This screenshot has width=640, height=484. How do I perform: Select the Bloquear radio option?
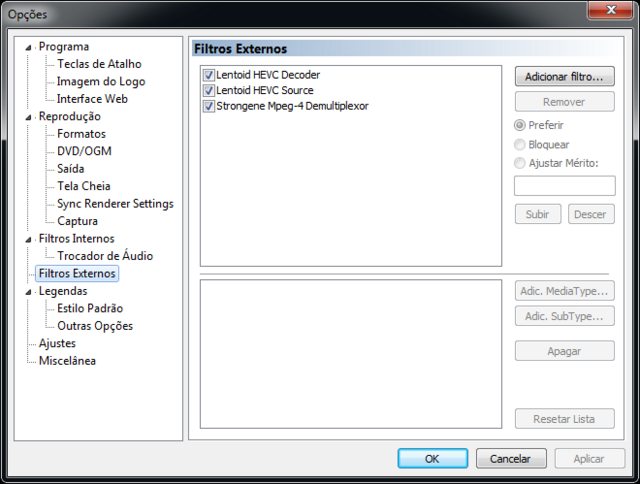[520, 144]
